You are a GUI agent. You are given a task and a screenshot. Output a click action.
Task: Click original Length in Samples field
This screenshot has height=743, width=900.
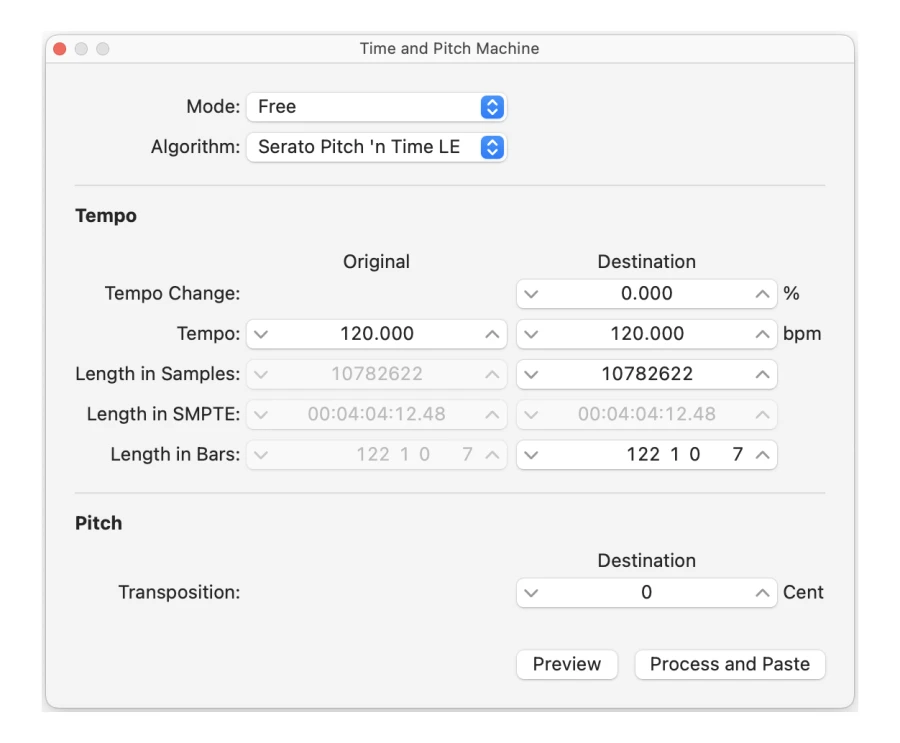click(x=377, y=374)
